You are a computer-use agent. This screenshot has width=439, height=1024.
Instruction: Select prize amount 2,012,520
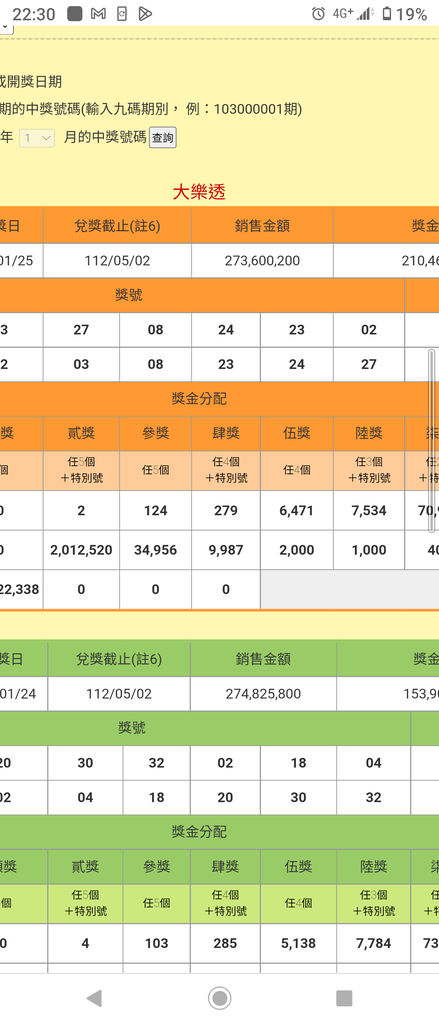point(81,550)
